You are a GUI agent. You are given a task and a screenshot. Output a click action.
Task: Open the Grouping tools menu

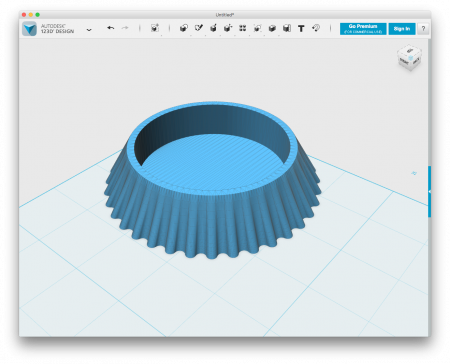(257, 28)
